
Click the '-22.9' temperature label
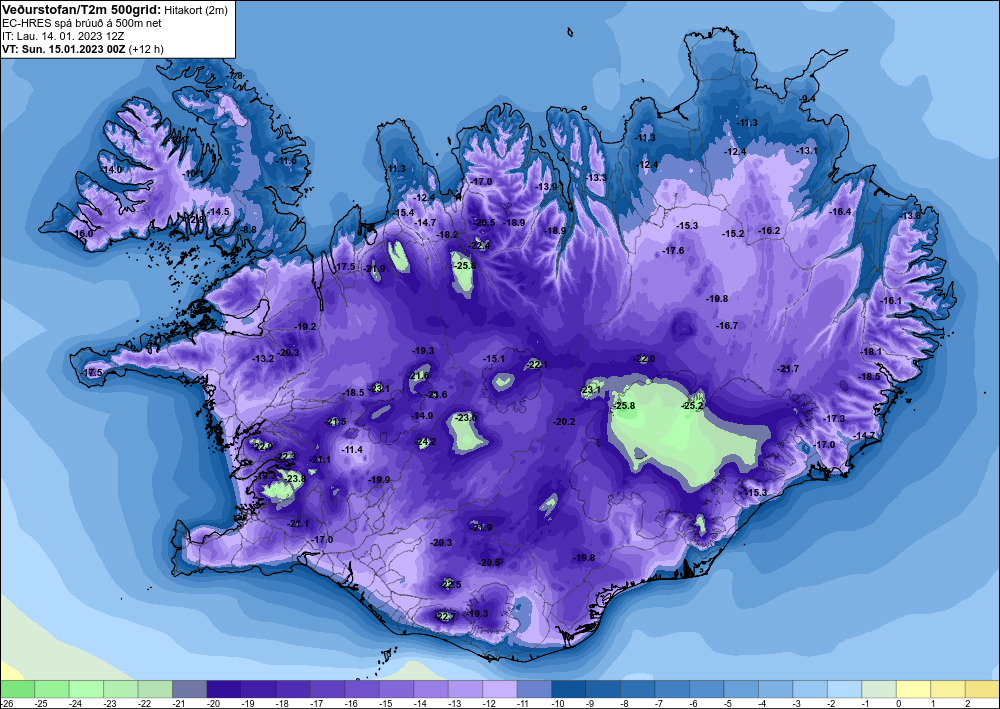point(261,446)
